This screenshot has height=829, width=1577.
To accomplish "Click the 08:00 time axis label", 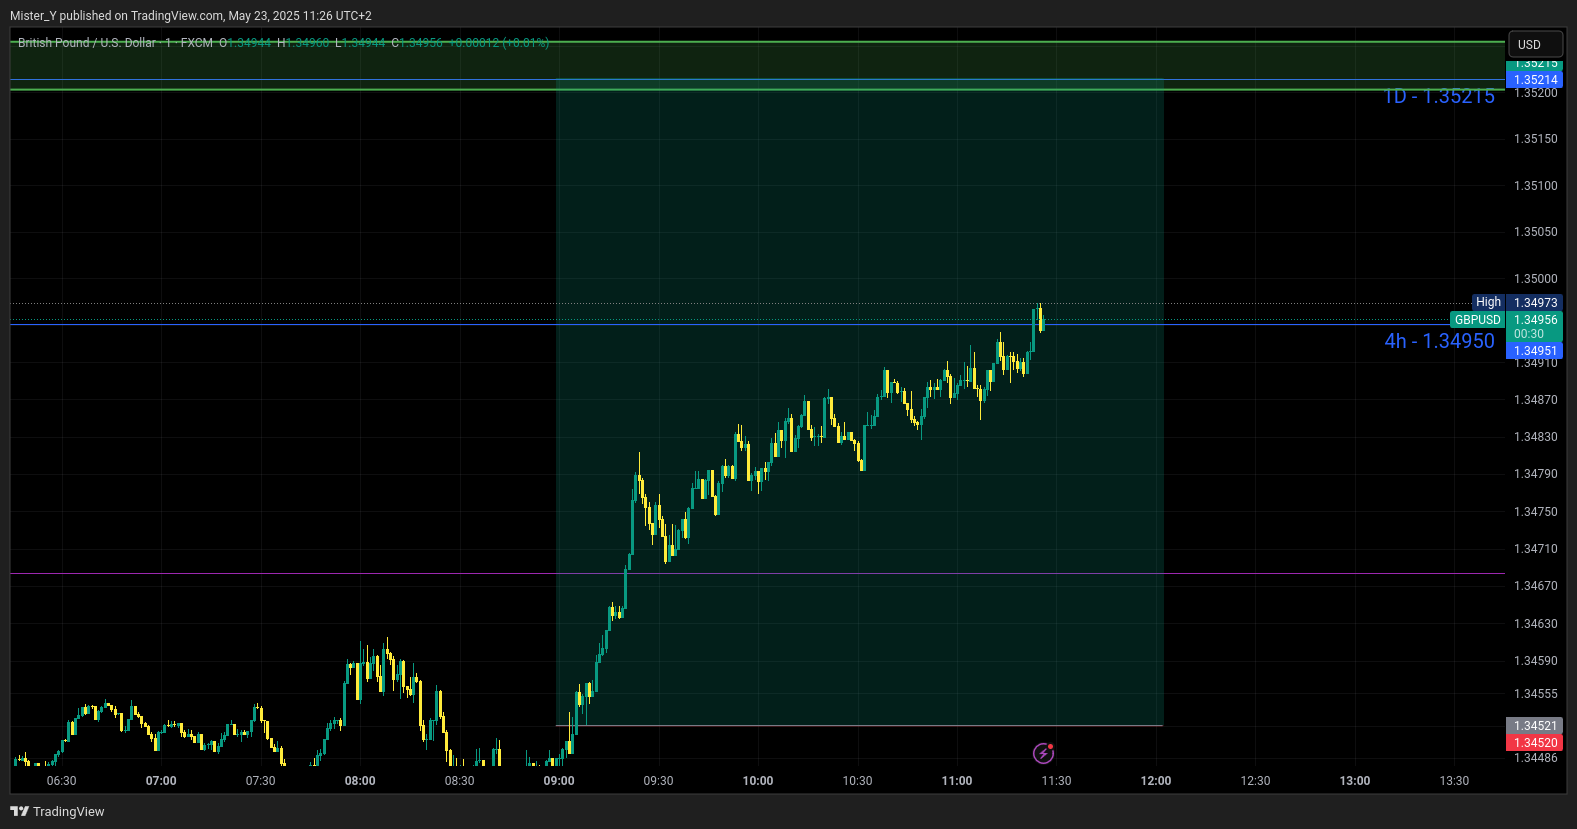I will pyautogui.click(x=360, y=781).
